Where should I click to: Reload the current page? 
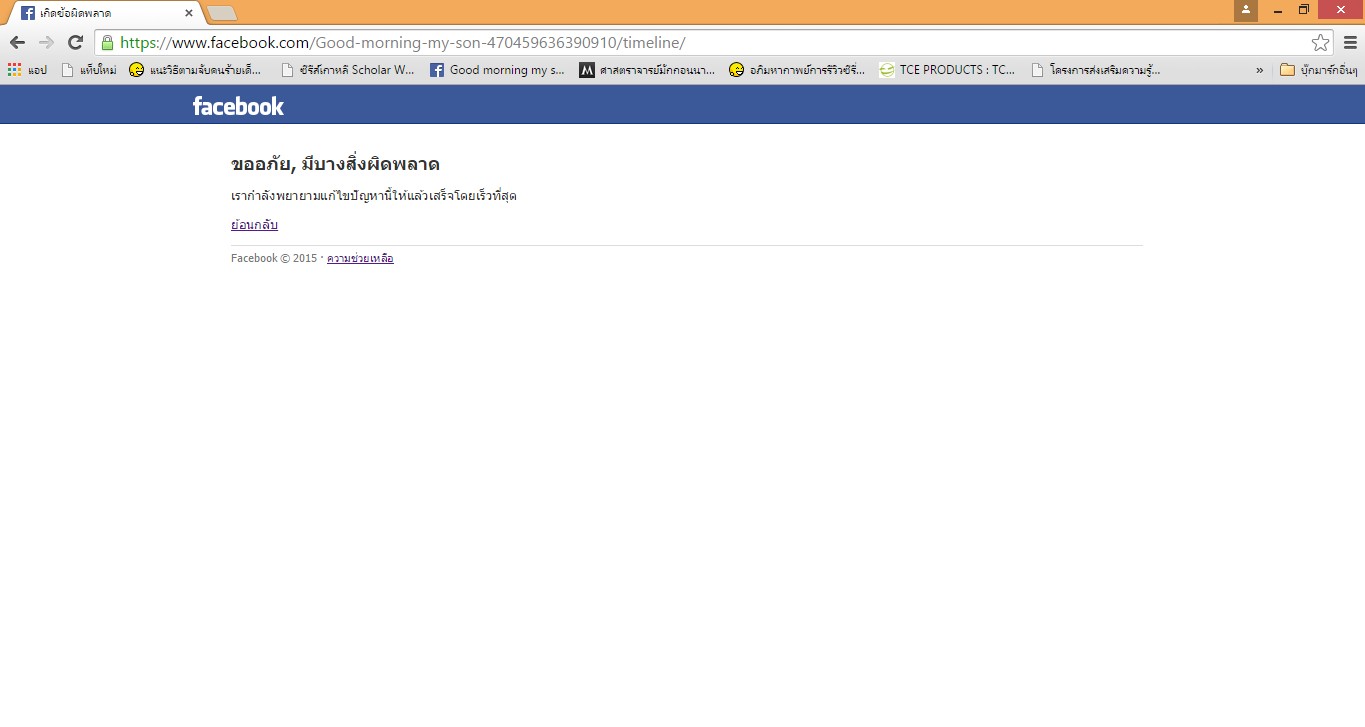[75, 42]
